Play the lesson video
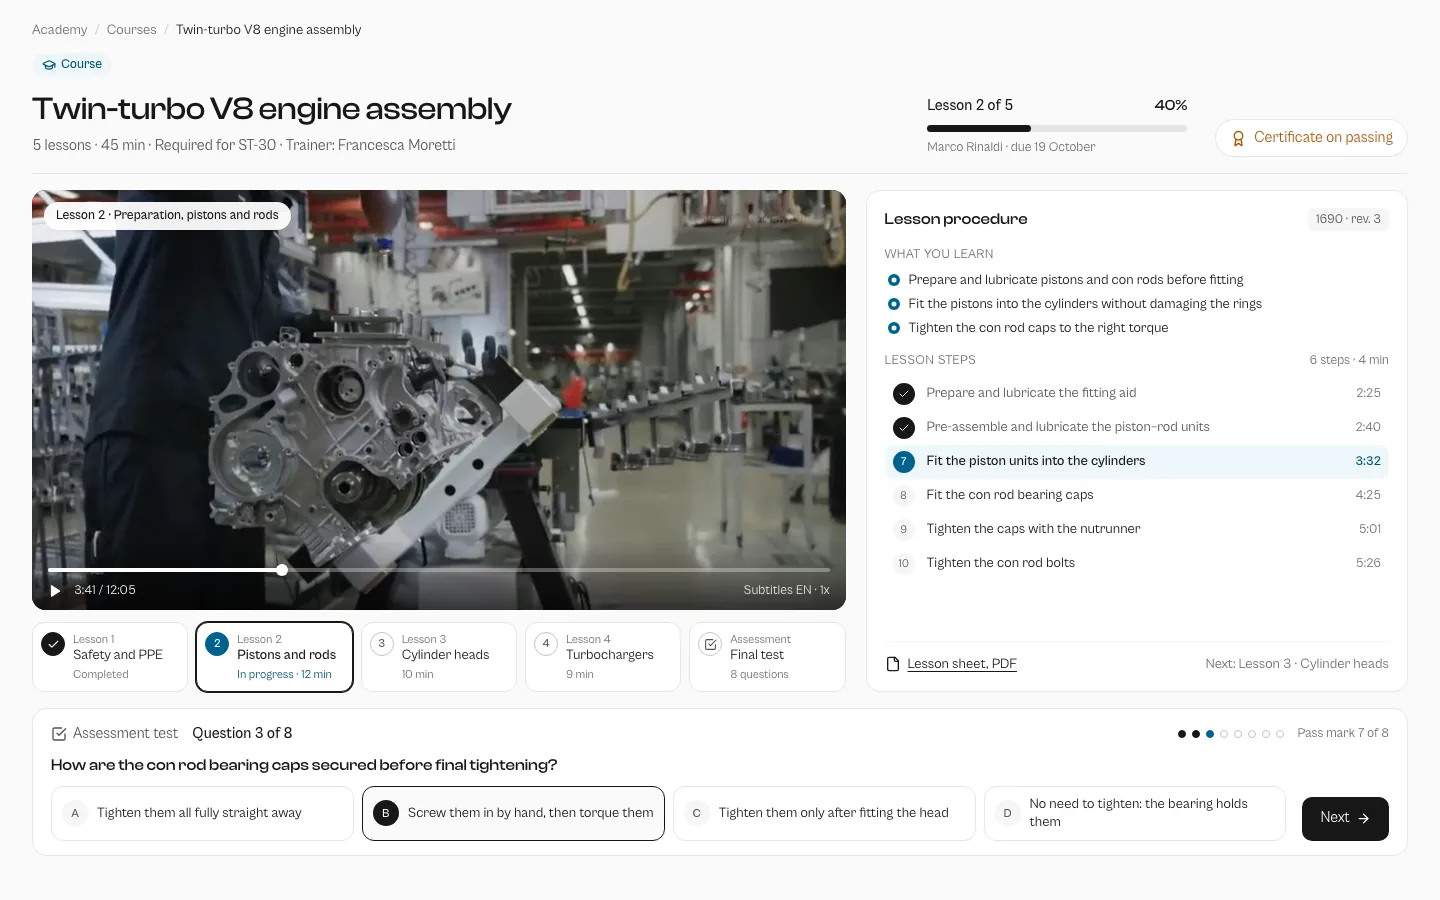 [x=55, y=590]
